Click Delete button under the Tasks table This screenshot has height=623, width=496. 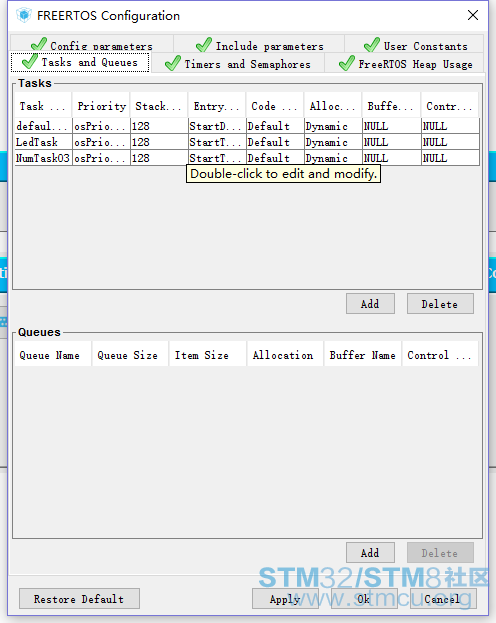(440, 304)
